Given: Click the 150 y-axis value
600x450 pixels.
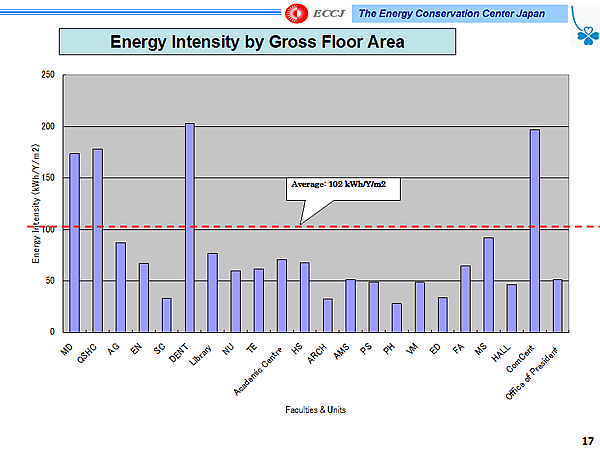Looking at the screenshot, I should click(x=48, y=178).
